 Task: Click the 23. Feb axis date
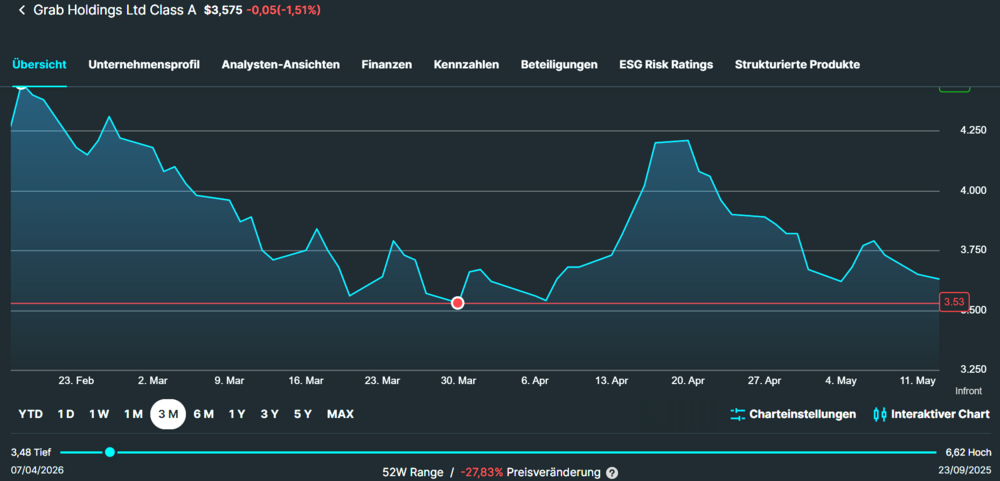point(76,380)
